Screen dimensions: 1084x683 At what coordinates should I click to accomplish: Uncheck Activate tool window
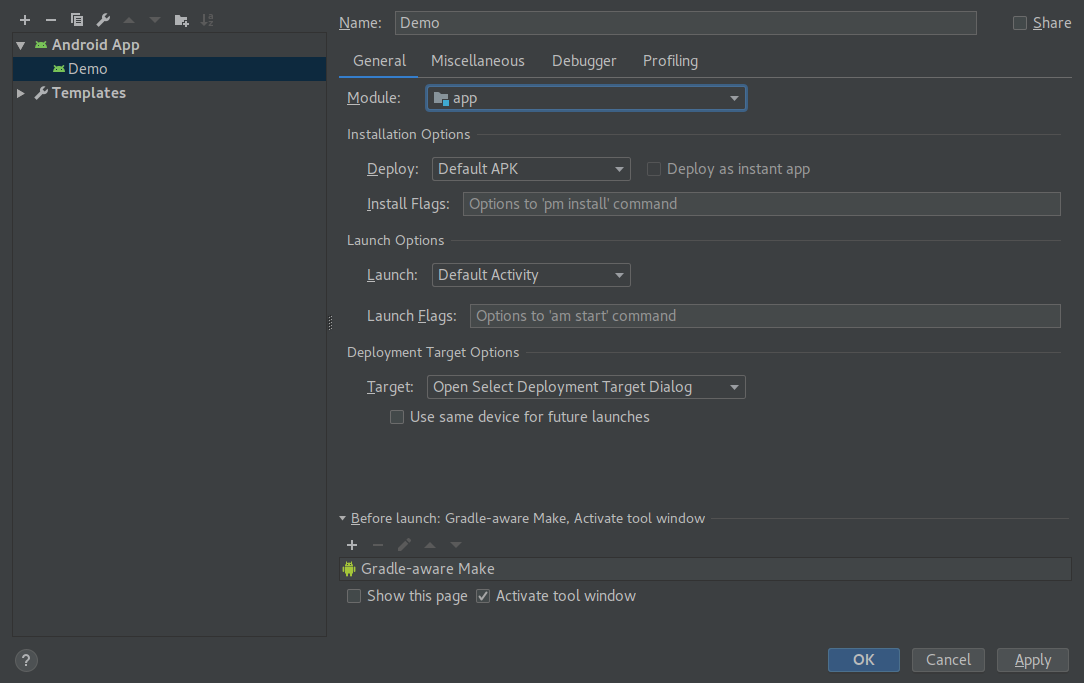(483, 595)
